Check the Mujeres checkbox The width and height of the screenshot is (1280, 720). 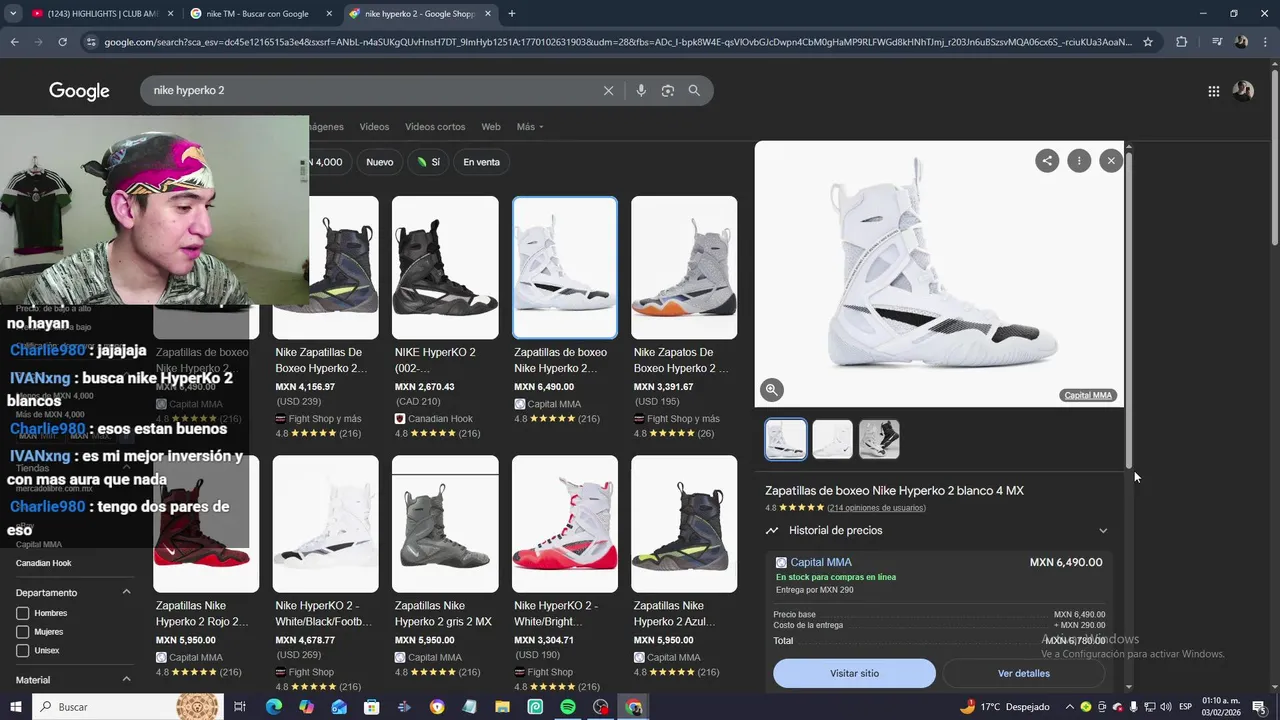(22, 632)
